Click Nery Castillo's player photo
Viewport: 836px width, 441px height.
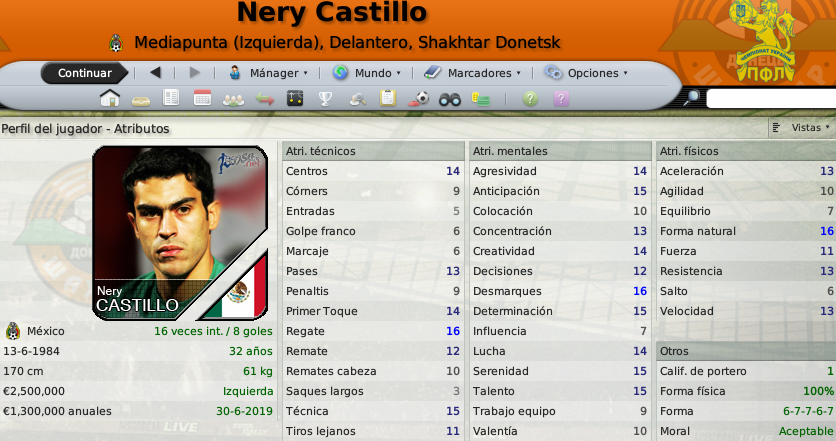tap(180, 233)
